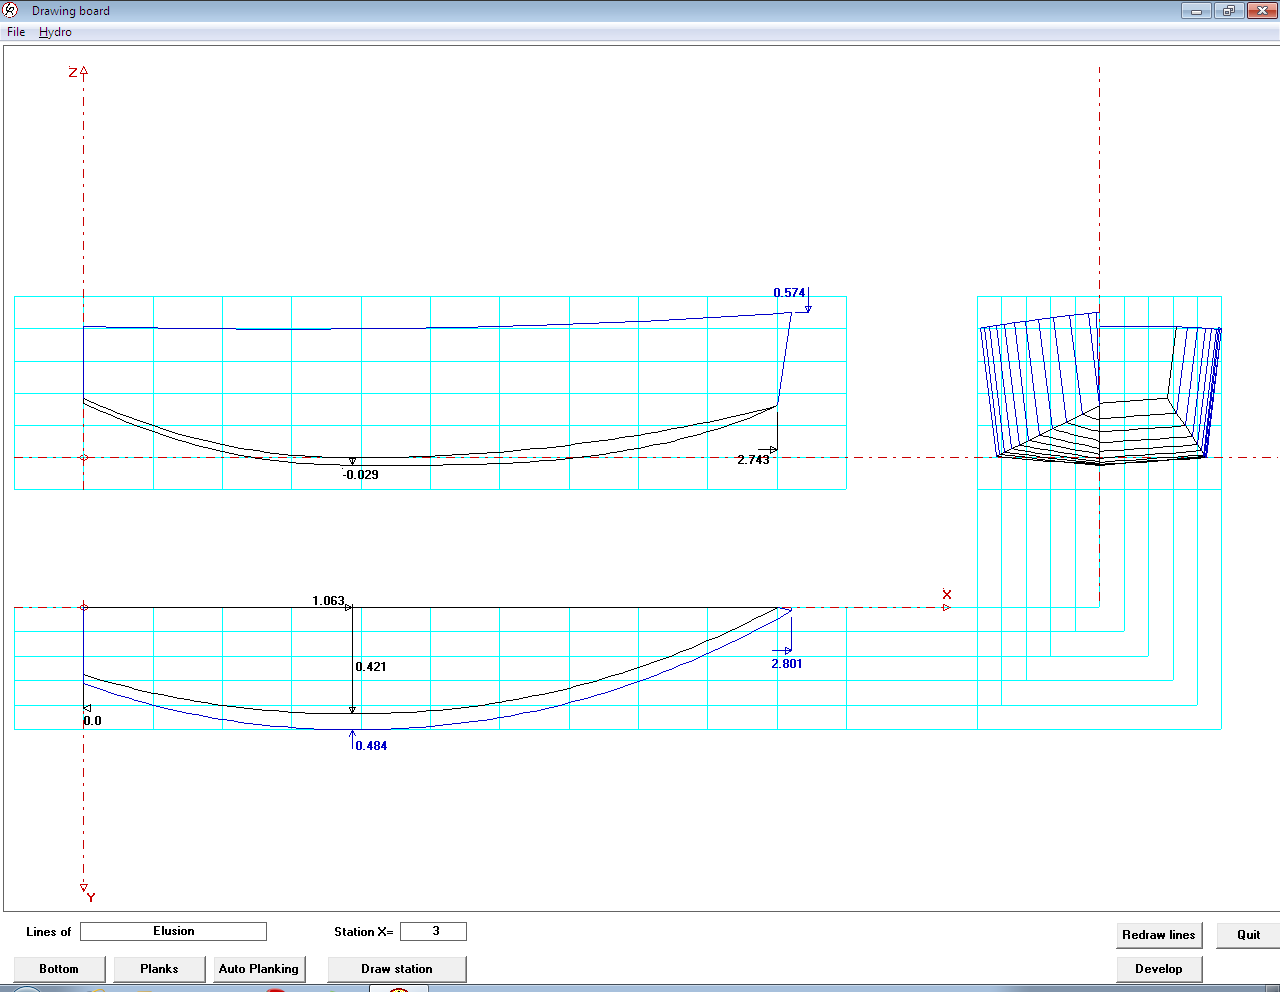Click the 'Station X=' label
Image resolution: width=1280 pixels, height=992 pixels.
coord(364,932)
